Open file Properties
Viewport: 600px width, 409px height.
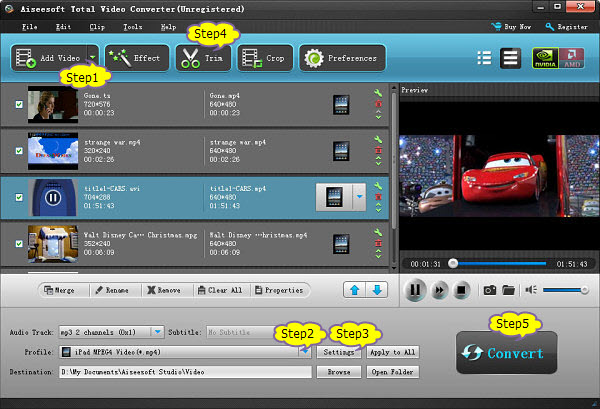coord(279,290)
